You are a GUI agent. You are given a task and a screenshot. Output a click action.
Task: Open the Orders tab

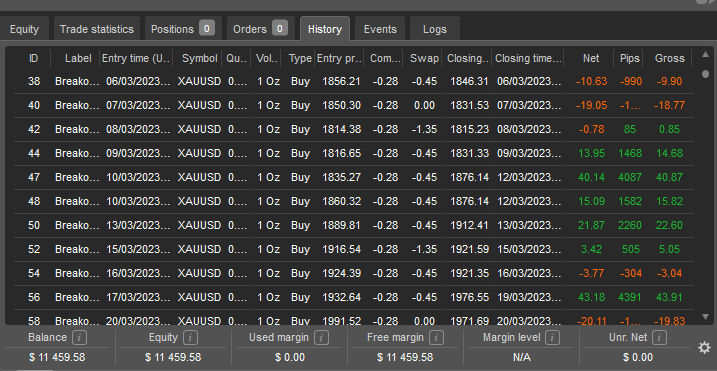(x=261, y=29)
